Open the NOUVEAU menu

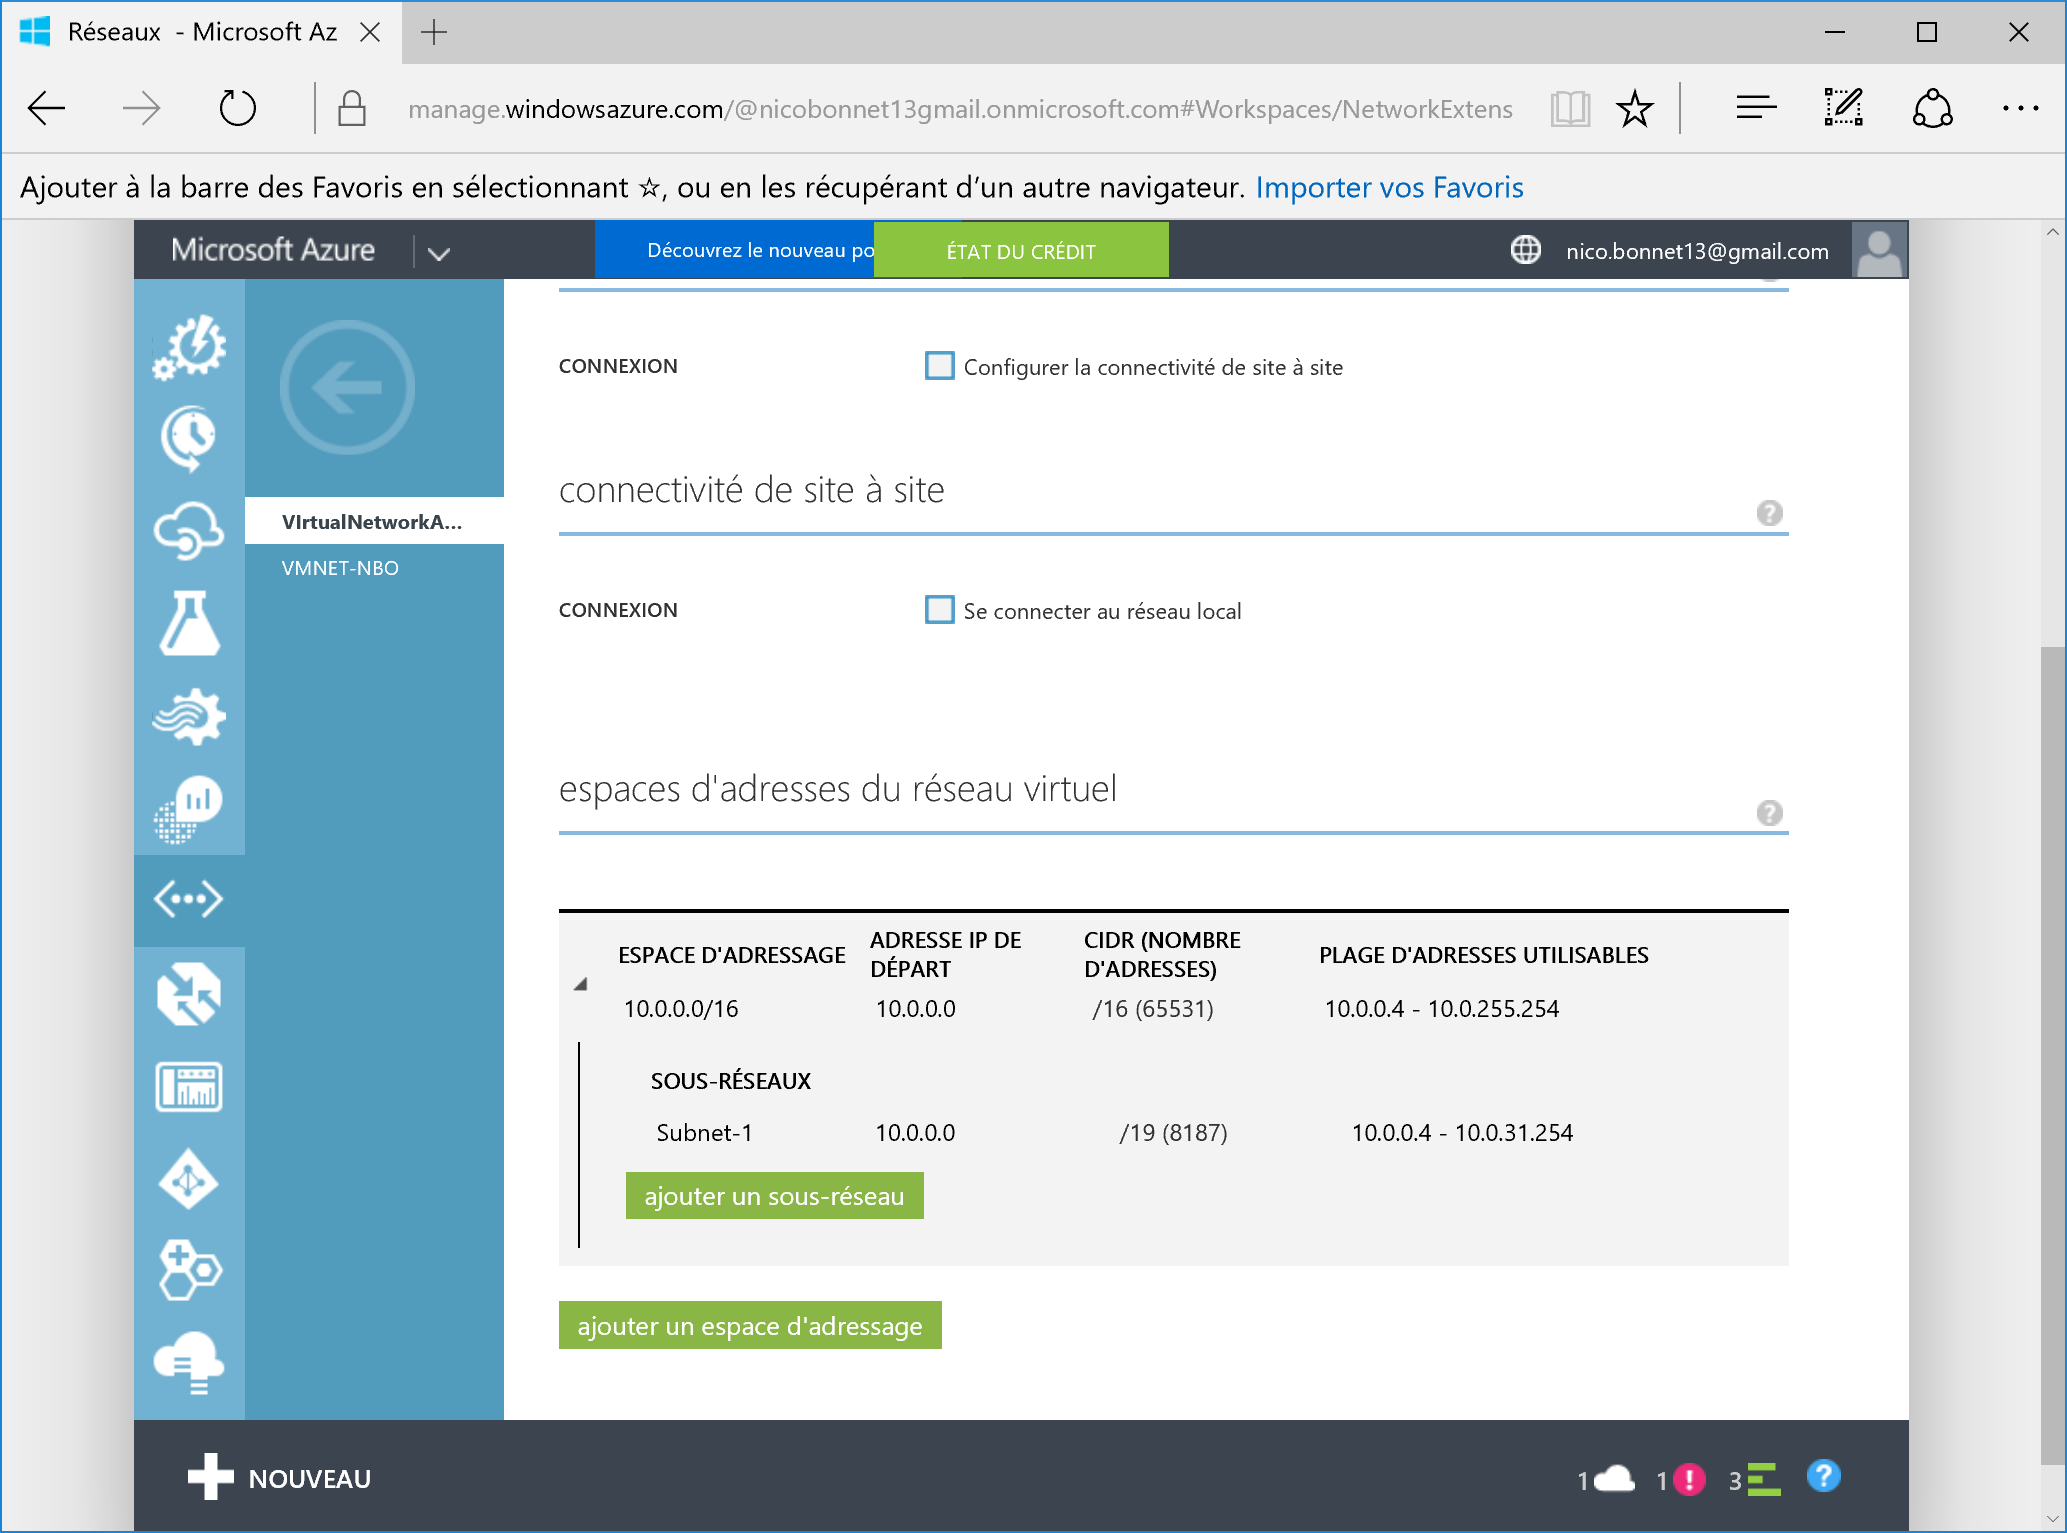pos(280,1478)
